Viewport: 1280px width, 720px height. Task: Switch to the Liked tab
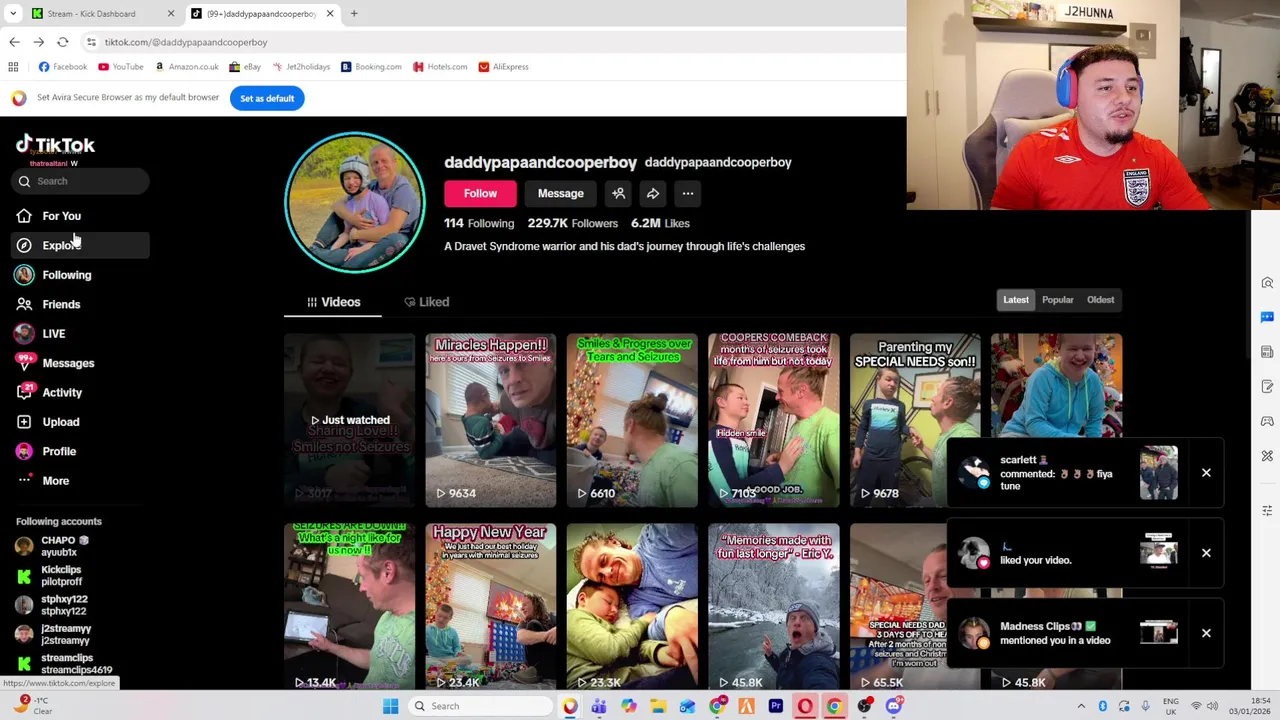pos(427,302)
